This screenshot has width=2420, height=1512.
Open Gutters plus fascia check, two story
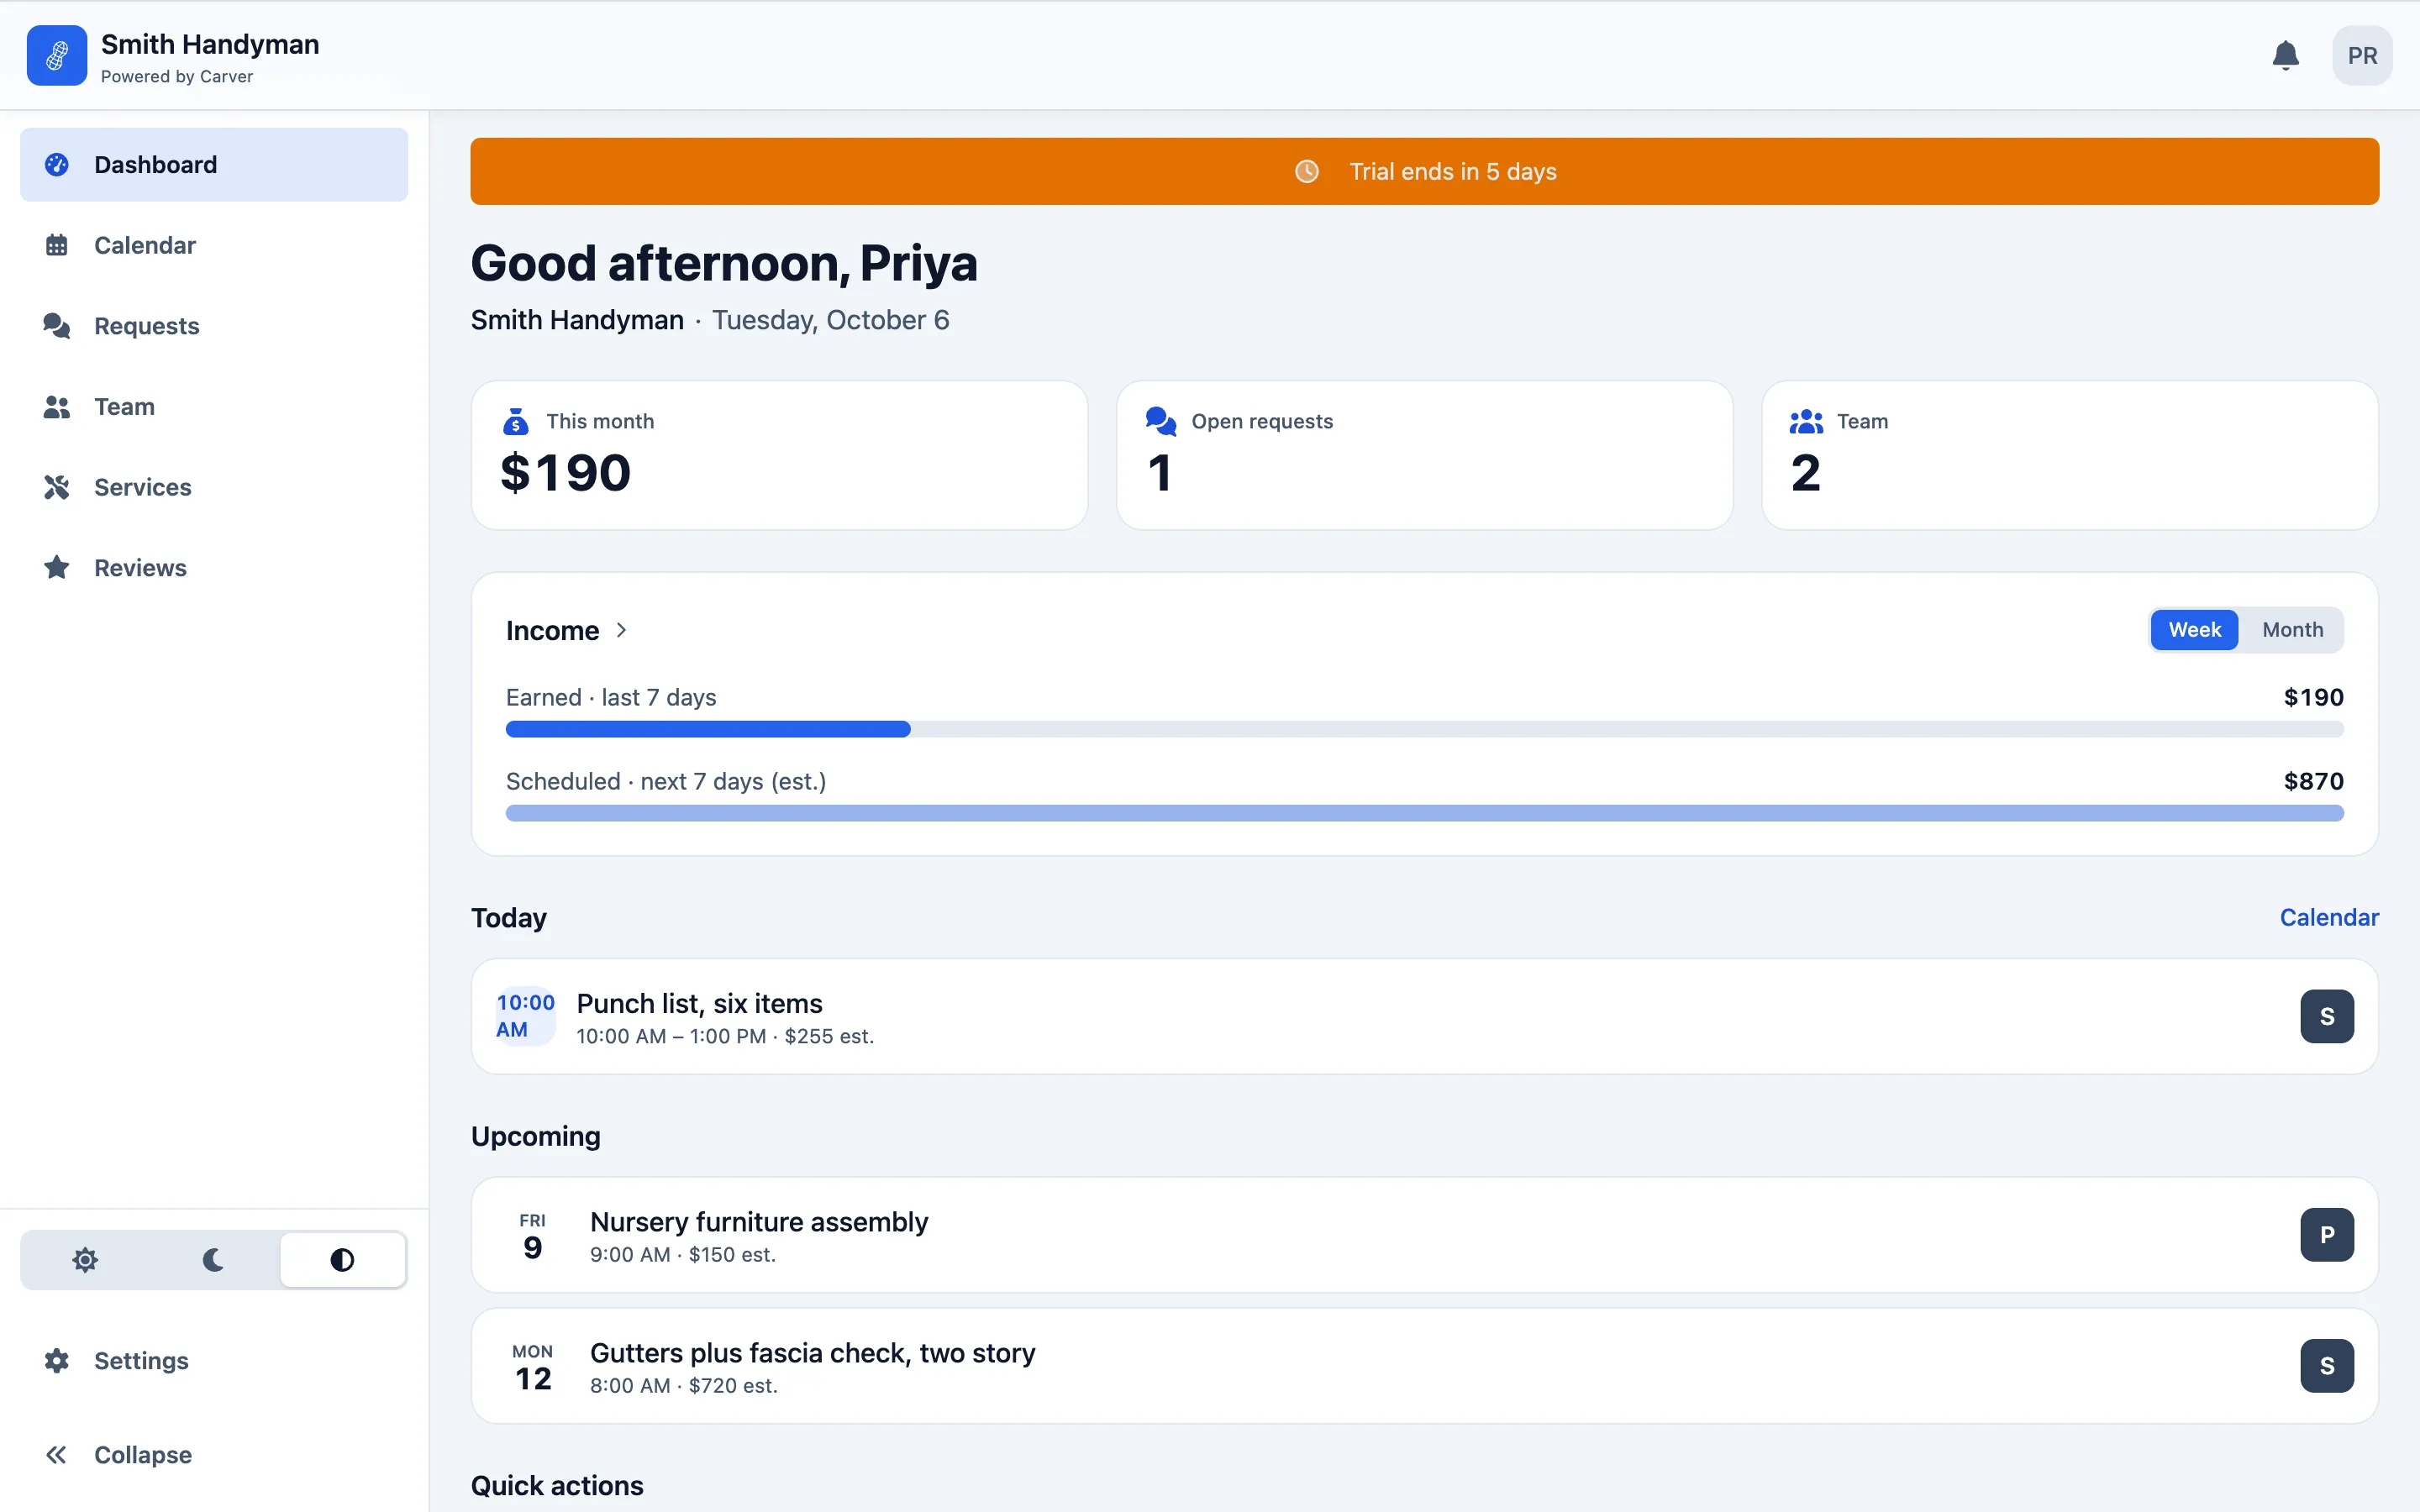coord(1424,1366)
